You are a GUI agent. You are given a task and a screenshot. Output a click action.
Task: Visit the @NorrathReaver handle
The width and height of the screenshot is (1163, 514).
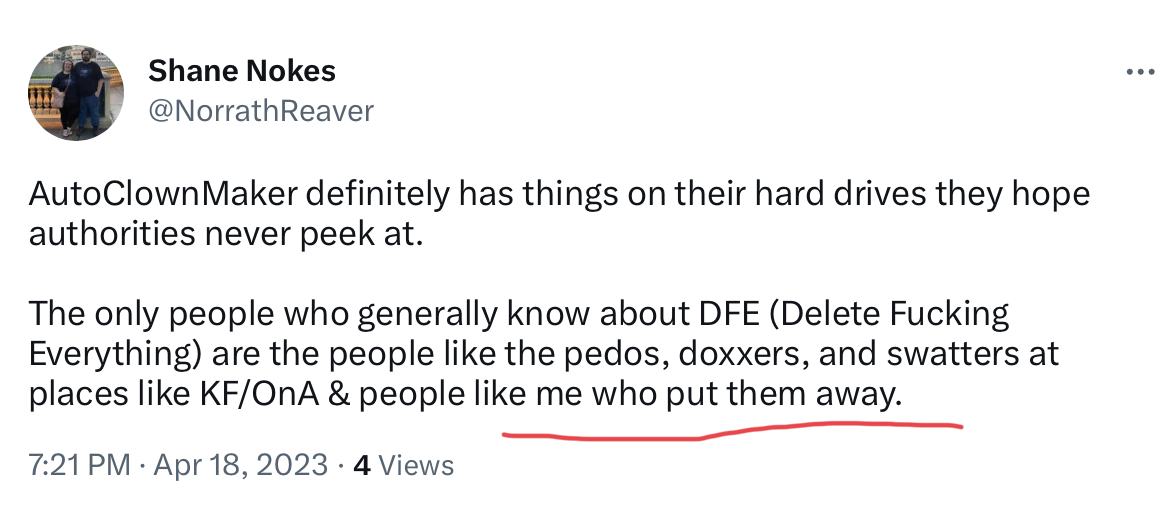260,110
